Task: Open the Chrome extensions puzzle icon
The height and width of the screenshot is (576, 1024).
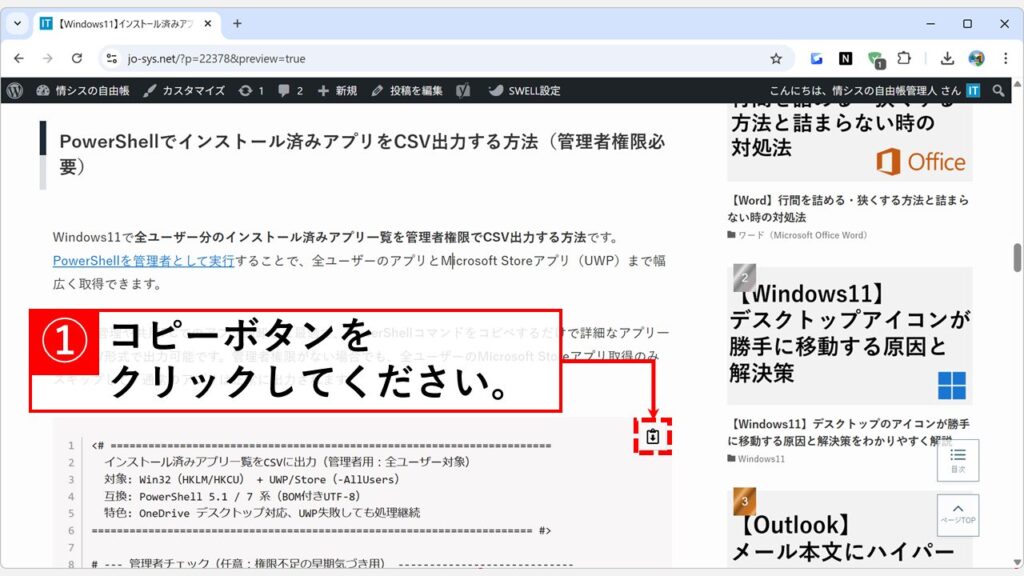Action: tap(904, 59)
